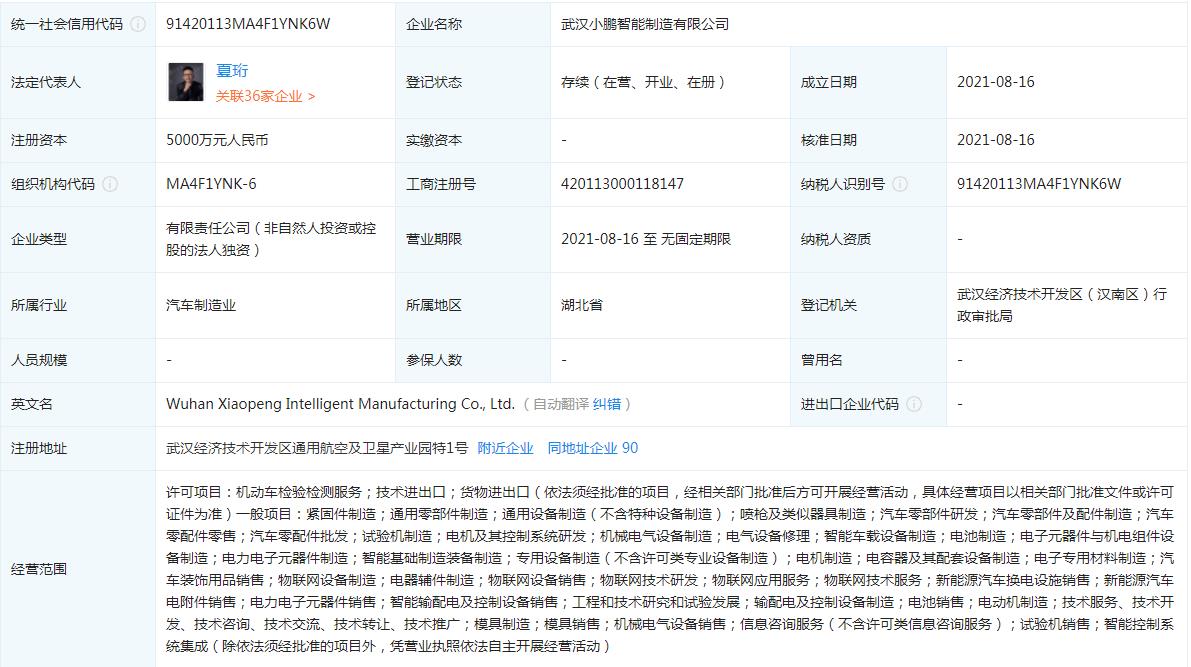The height and width of the screenshot is (667, 1191).
Task: Click the 曾用名 label cell
Action: (x=868, y=360)
